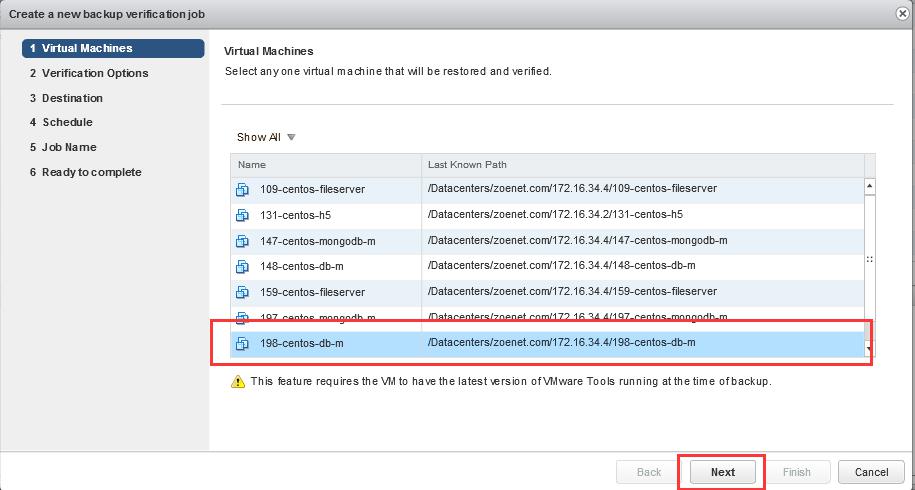Click the VM list scroll up arrow
Image resolution: width=915 pixels, height=490 pixels.
point(869,187)
